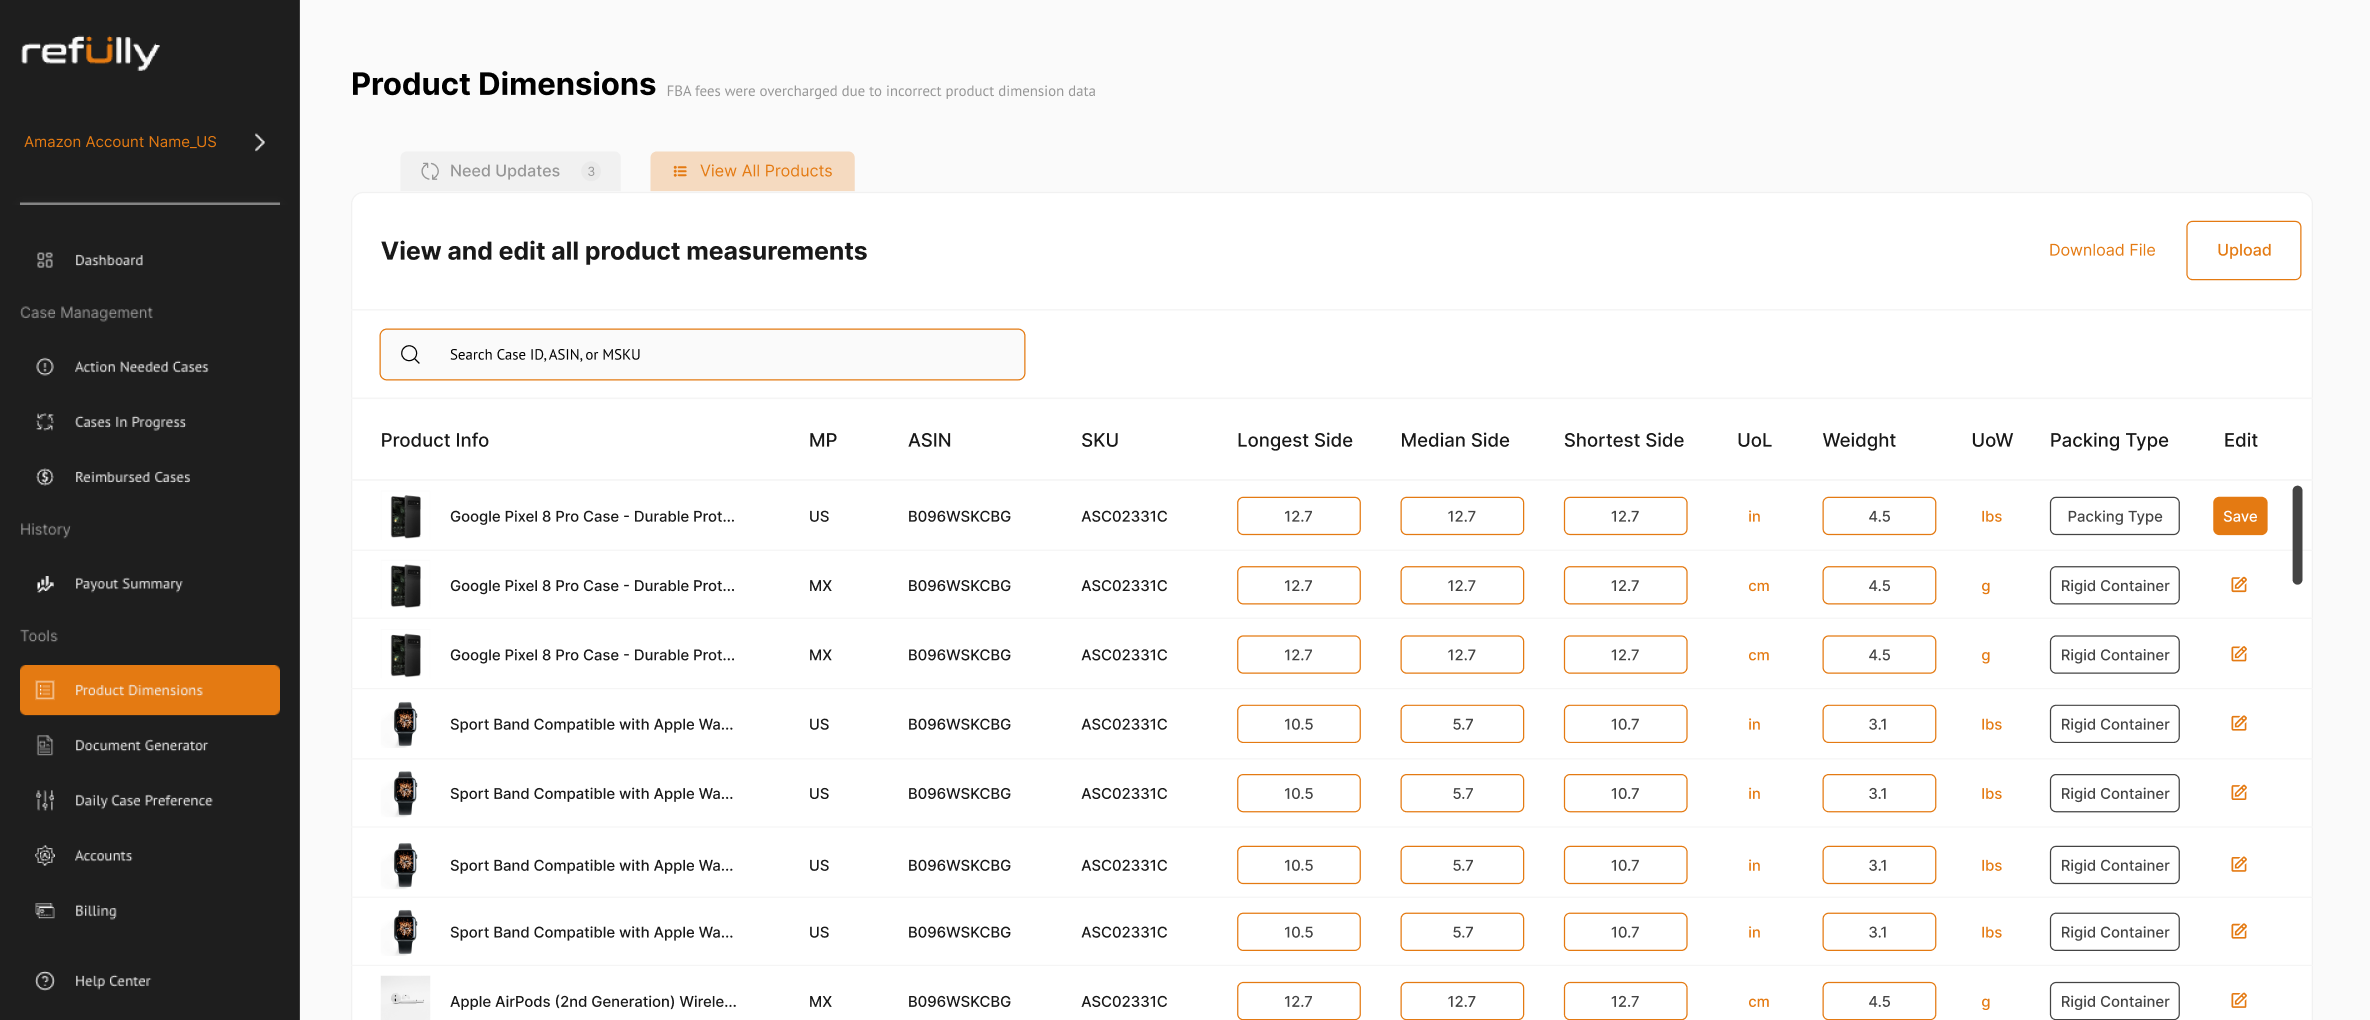The image size is (2370, 1020).
Task: Open Packing Type dropdown in first US Pixel row
Action: point(2114,516)
